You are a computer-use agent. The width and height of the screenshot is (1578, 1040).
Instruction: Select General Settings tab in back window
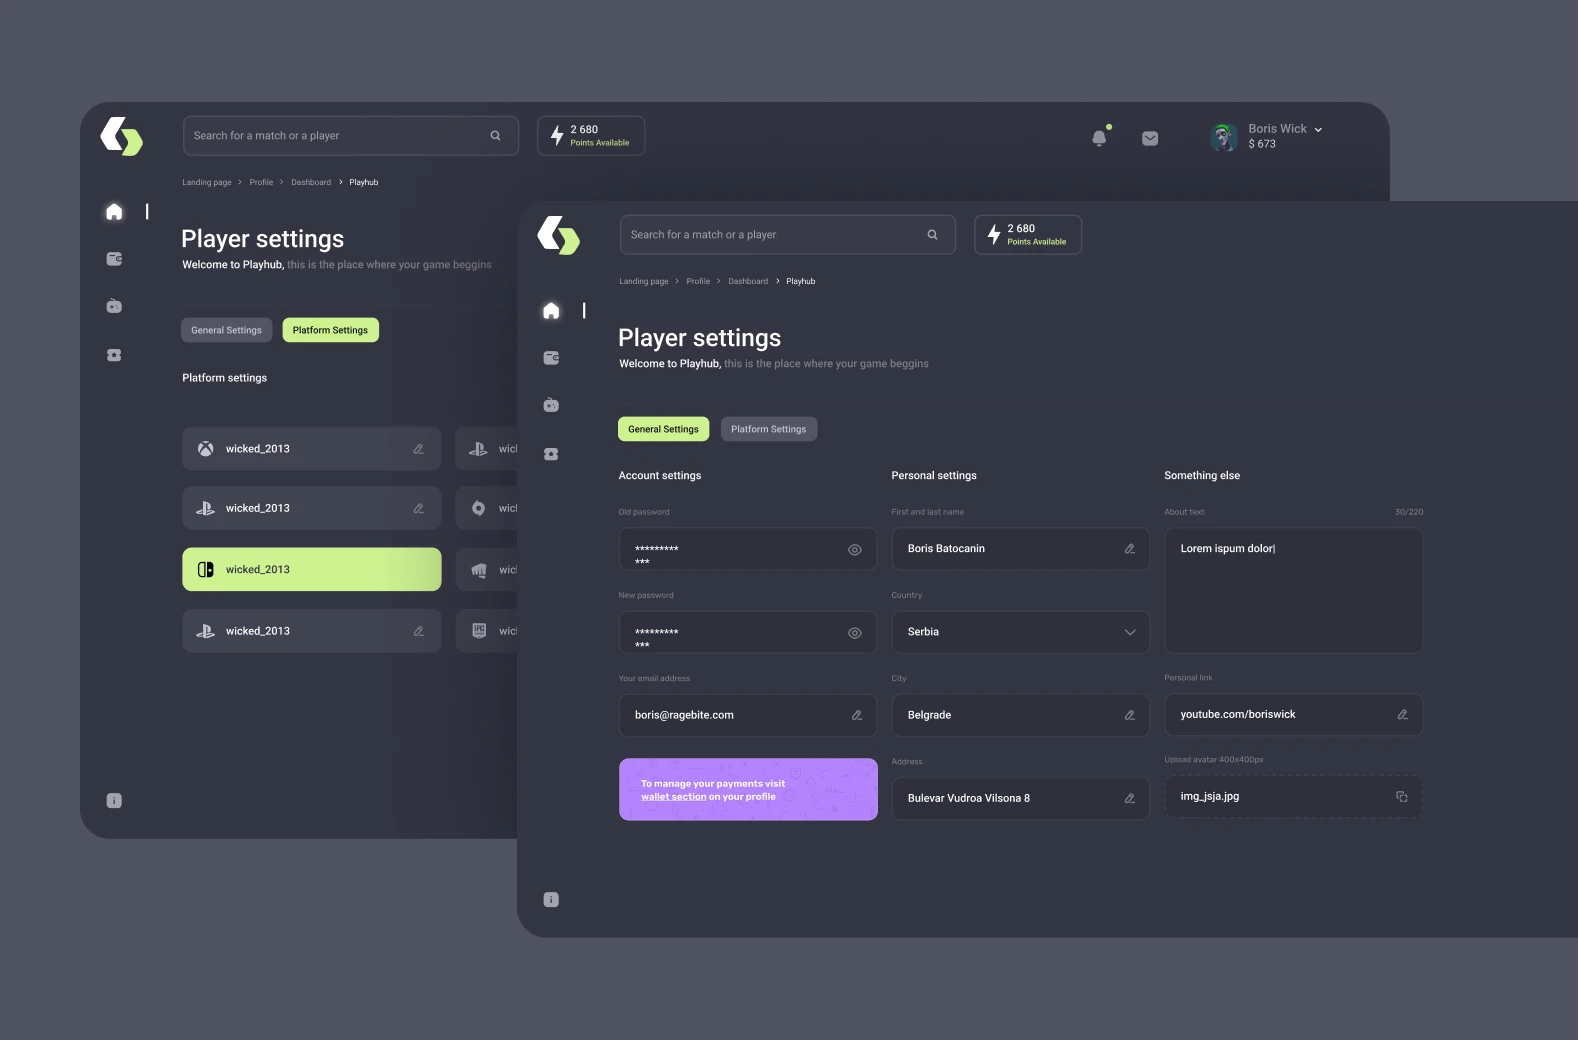pos(226,330)
